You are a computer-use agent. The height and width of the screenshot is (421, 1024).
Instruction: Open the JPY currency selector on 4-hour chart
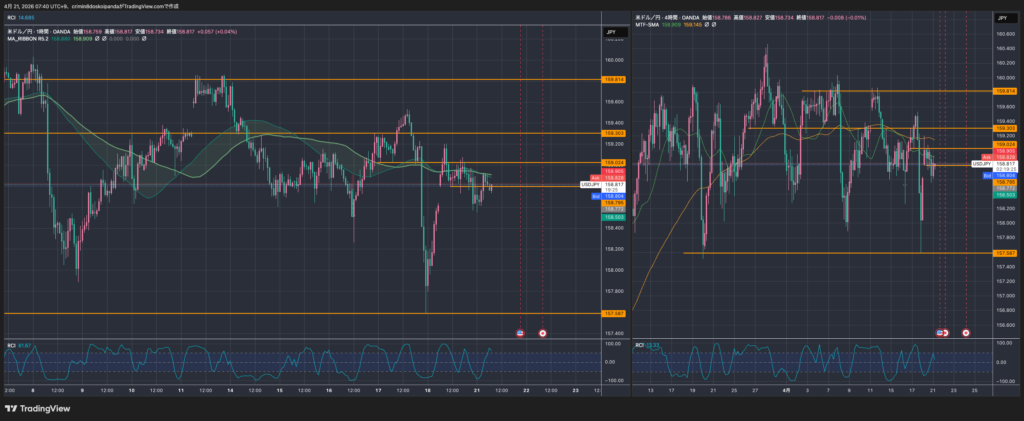click(x=1001, y=18)
